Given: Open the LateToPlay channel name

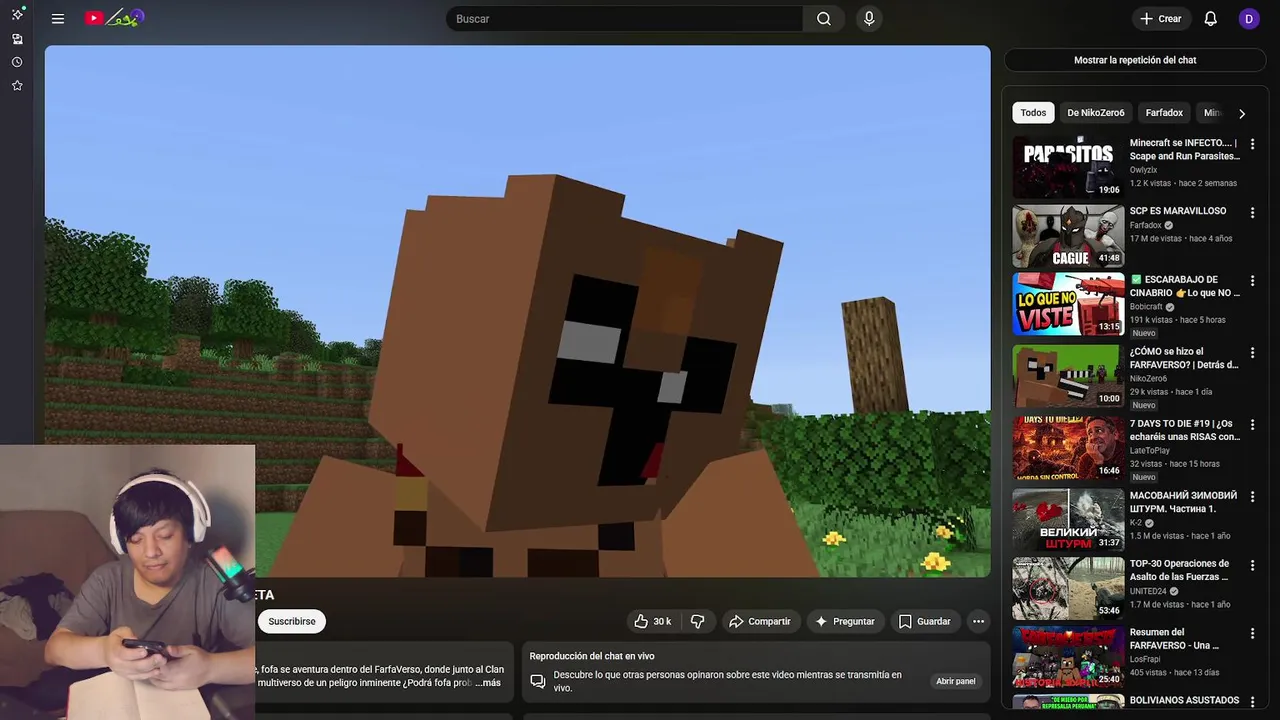Looking at the screenshot, I should (x=1149, y=451).
